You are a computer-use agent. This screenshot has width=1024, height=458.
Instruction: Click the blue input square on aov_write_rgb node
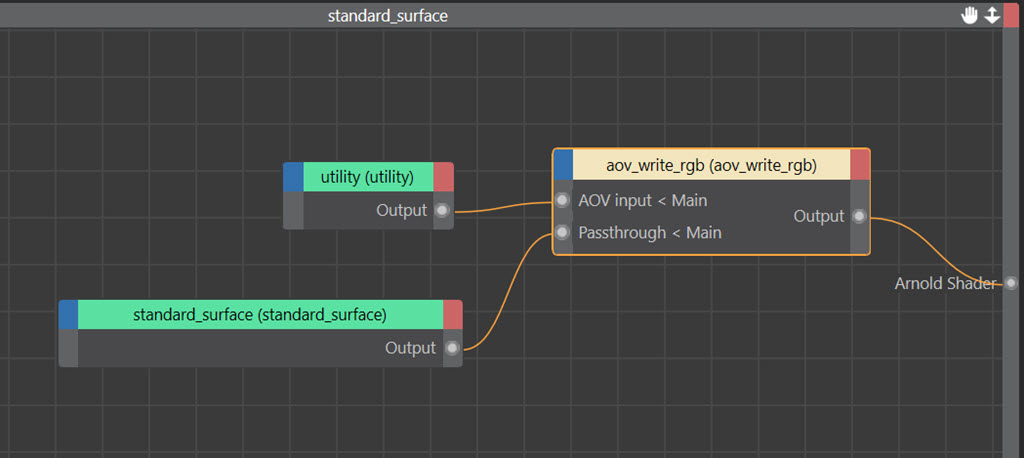(563, 165)
